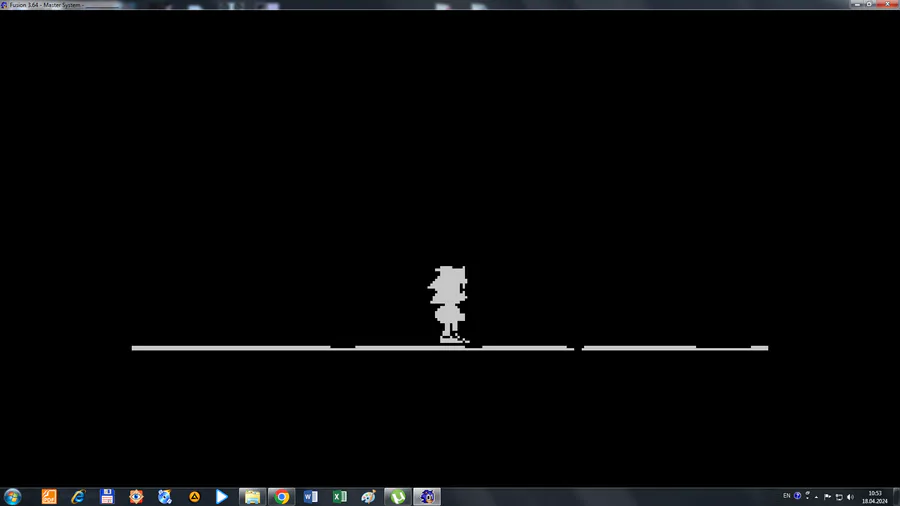Open the Windows Start menu orb
This screenshot has width=900, height=506.
12,496
